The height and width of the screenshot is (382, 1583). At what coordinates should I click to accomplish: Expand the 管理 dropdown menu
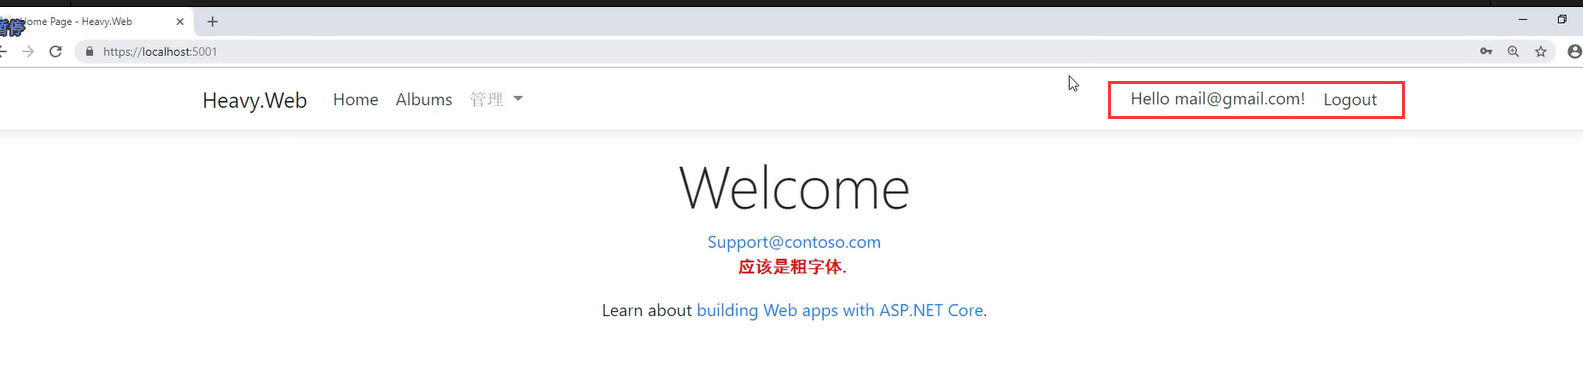[x=497, y=99]
